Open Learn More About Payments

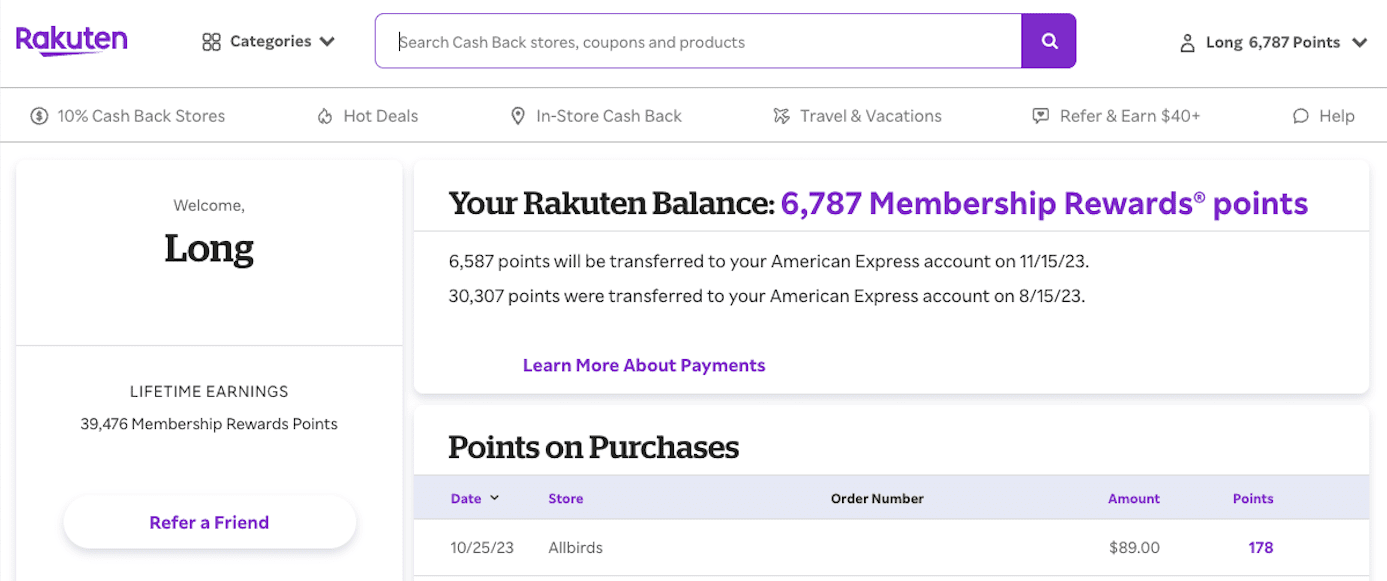[x=644, y=365]
